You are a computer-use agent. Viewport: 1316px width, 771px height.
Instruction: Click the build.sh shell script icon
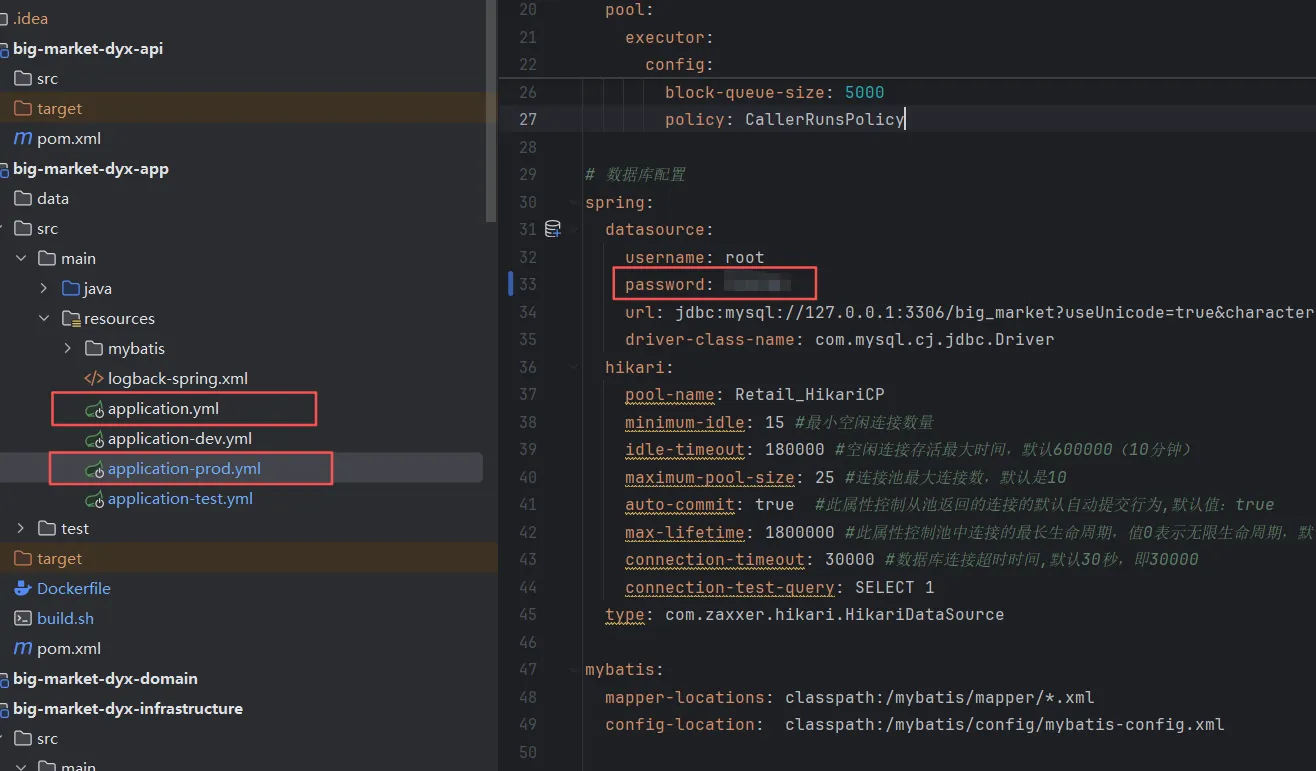point(22,618)
